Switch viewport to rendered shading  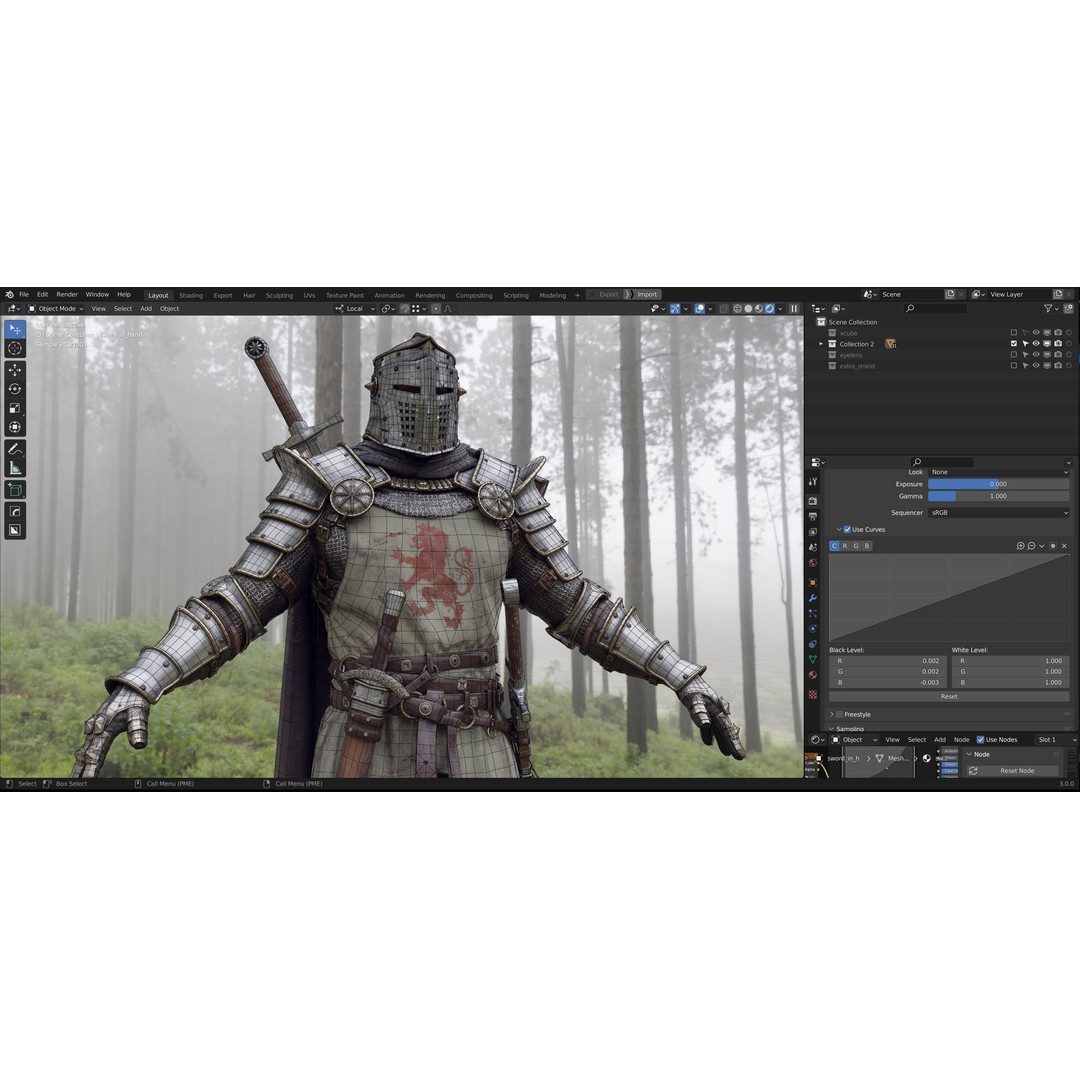click(x=769, y=309)
